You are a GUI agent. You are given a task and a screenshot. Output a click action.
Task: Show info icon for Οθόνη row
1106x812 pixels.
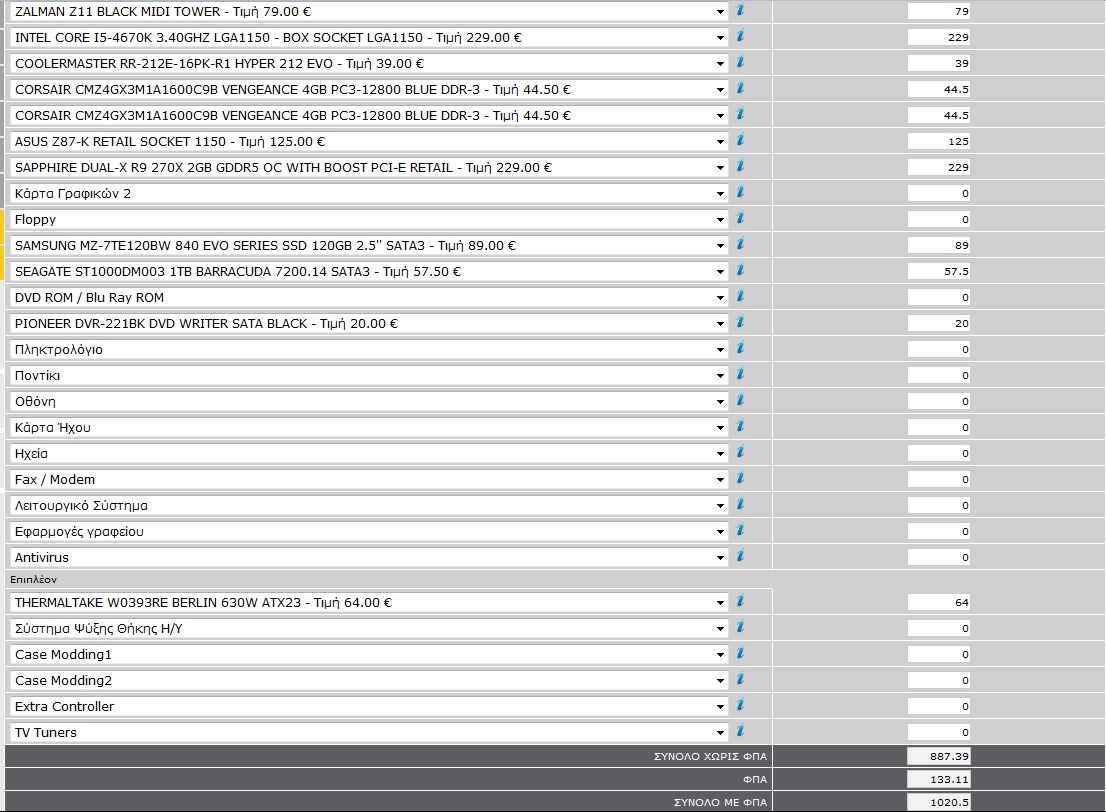point(740,400)
